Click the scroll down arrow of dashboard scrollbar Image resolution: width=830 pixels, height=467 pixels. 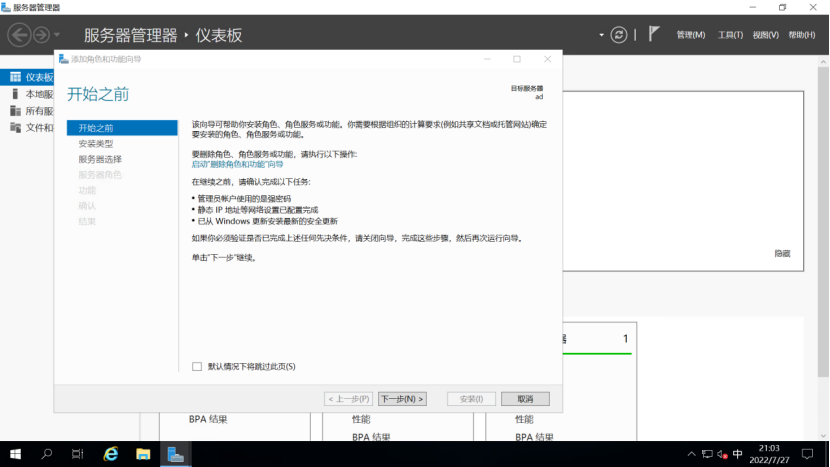[823, 436]
